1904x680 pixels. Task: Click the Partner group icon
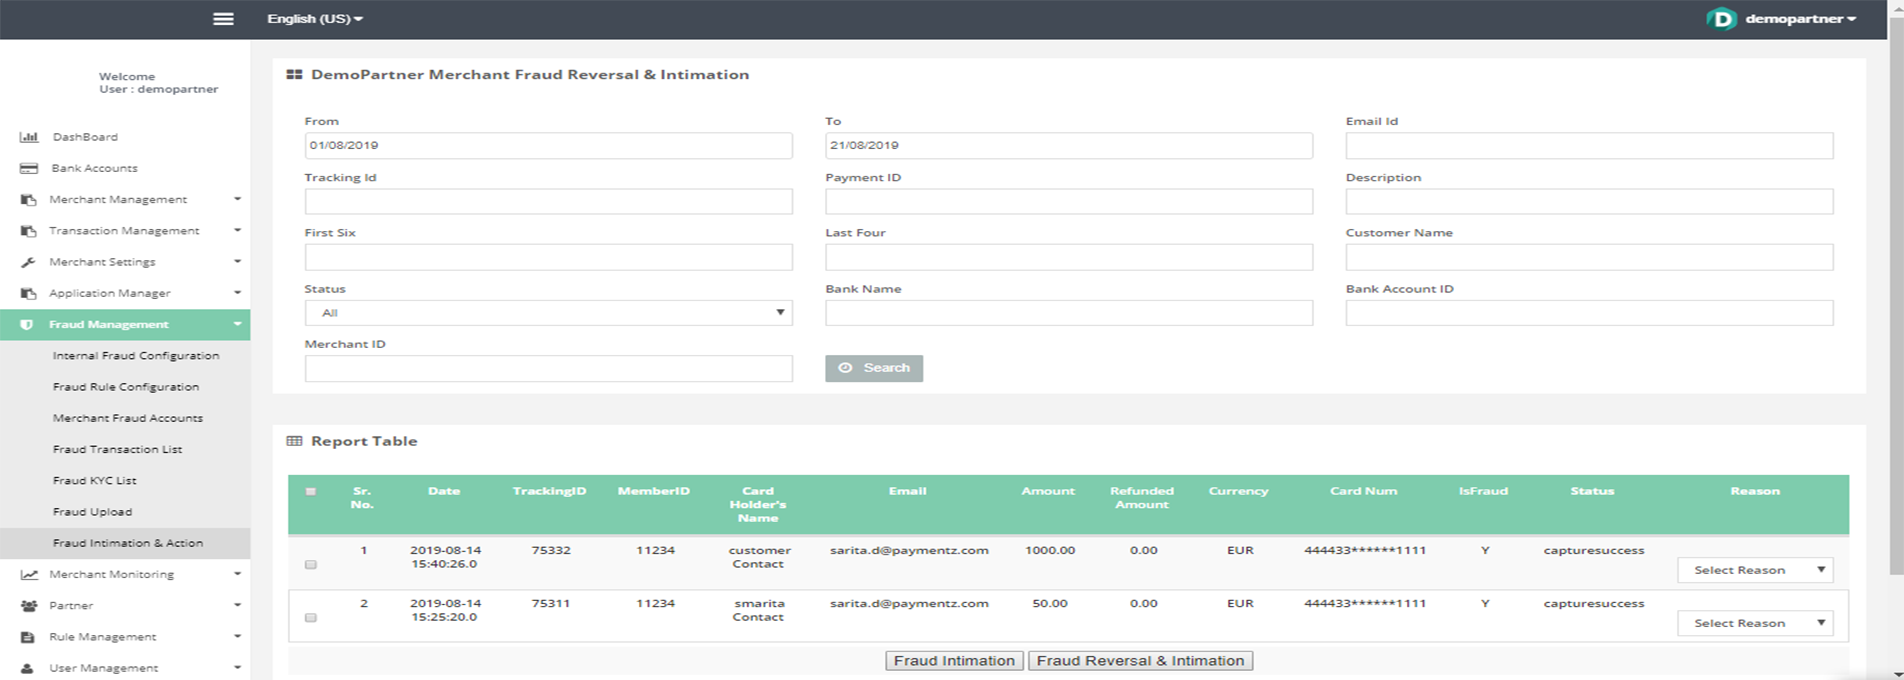(x=29, y=606)
